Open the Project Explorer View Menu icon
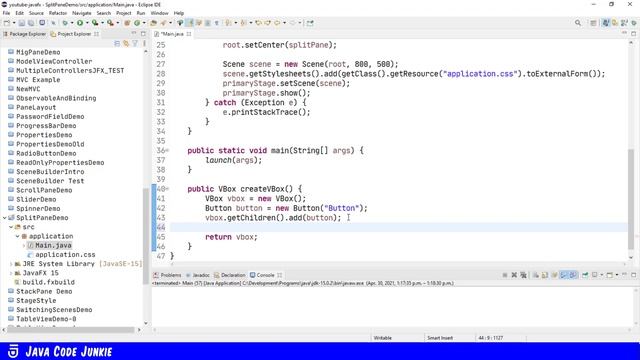 pos(144,43)
